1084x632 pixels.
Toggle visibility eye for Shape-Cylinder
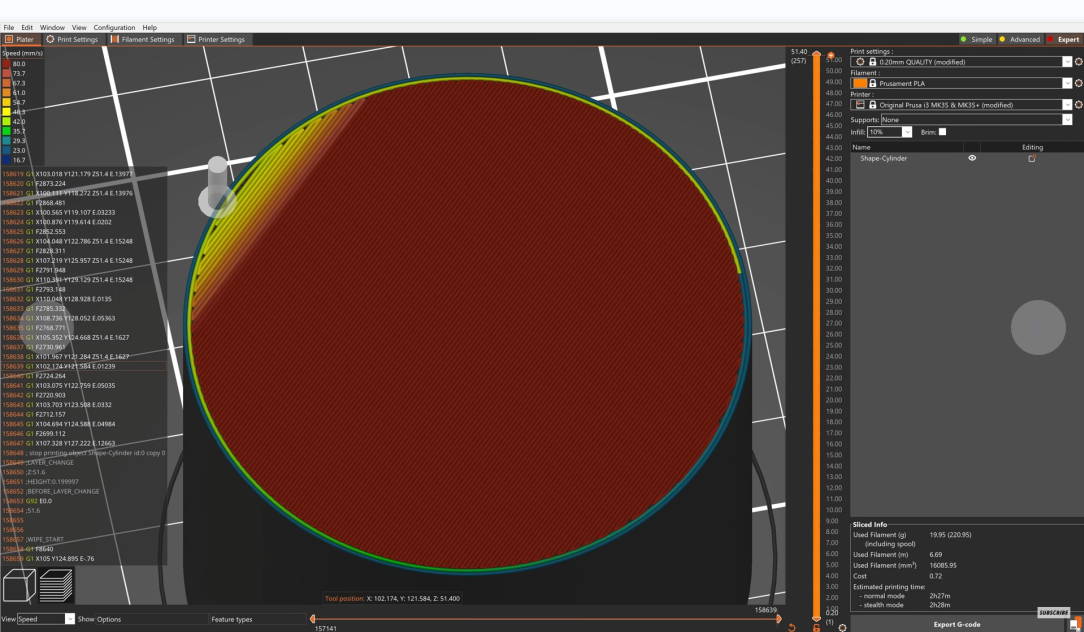pyautogui.click(x=972, y=158)
